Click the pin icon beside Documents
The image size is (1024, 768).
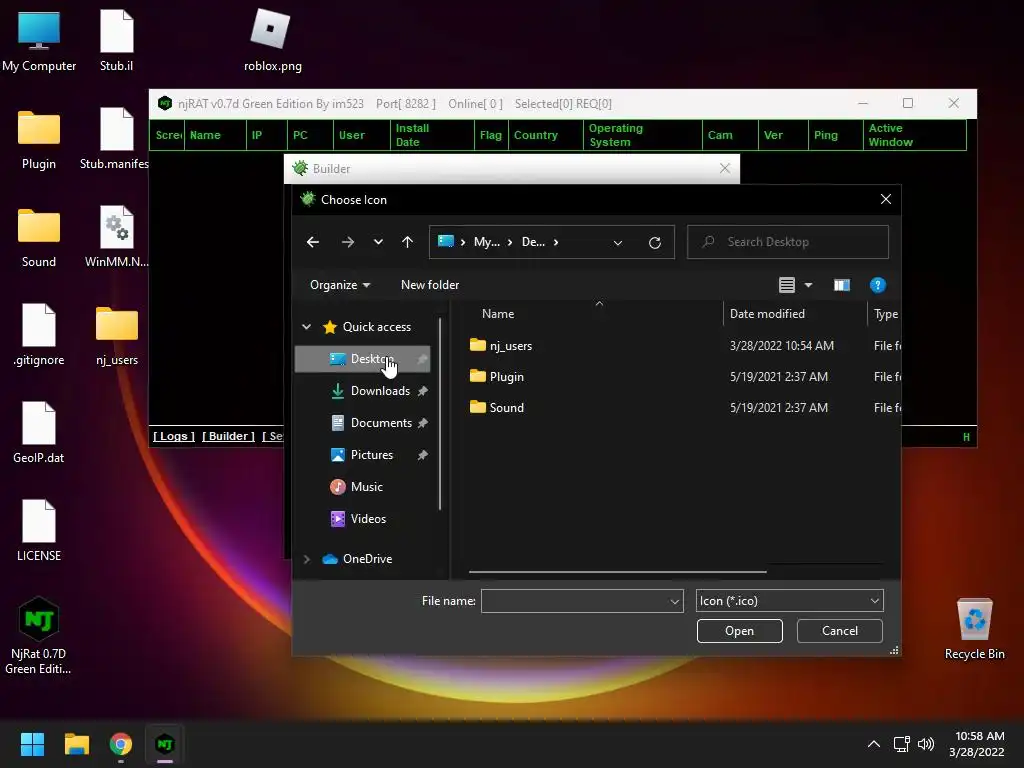coord(423,423)
